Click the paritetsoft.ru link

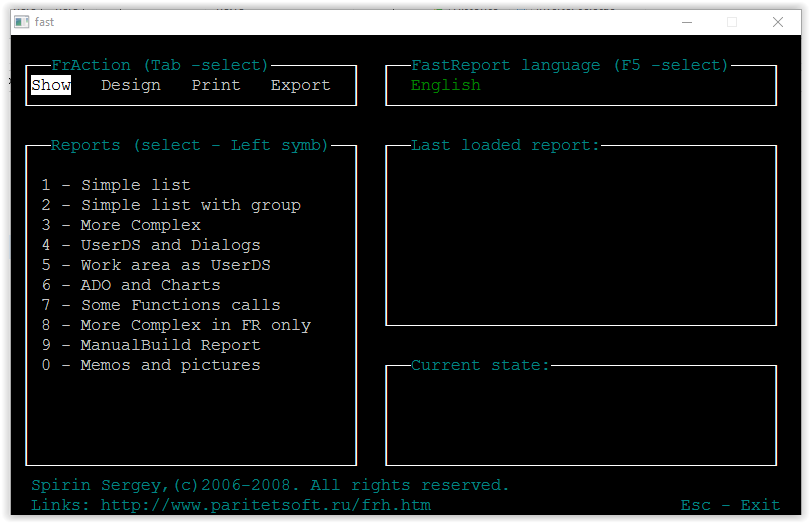(x=265, y=505)
